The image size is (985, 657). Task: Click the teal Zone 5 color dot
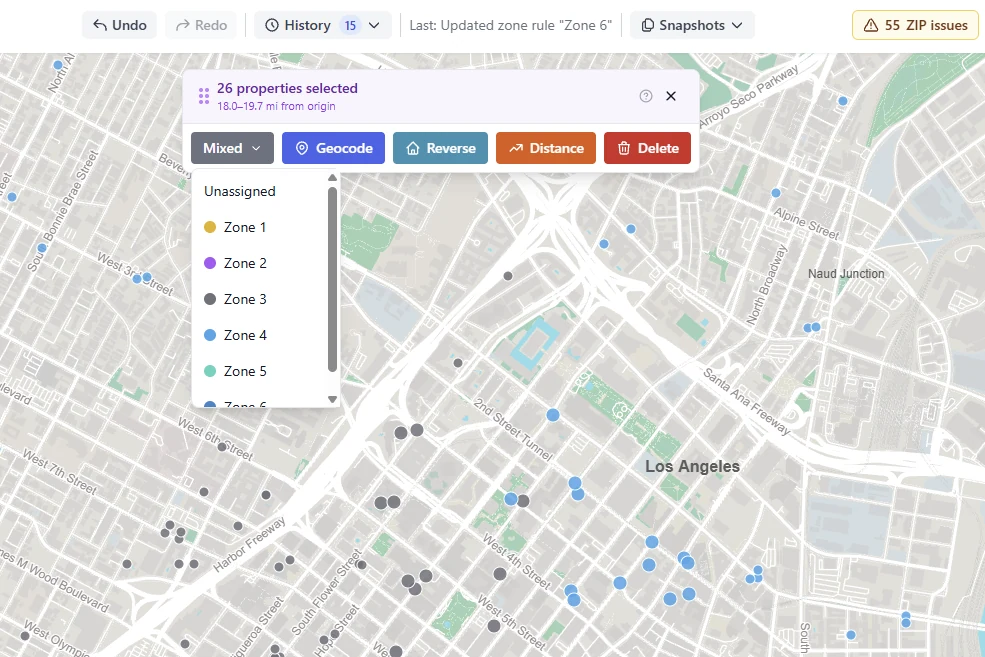(210, 371)
